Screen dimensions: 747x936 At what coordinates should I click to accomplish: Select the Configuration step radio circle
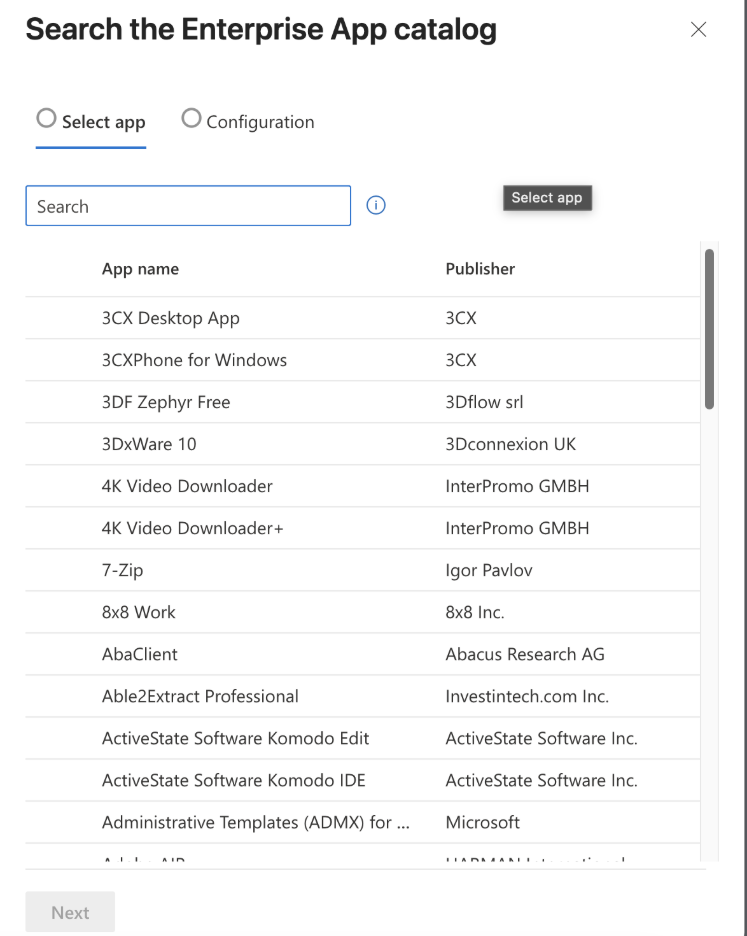191,119
